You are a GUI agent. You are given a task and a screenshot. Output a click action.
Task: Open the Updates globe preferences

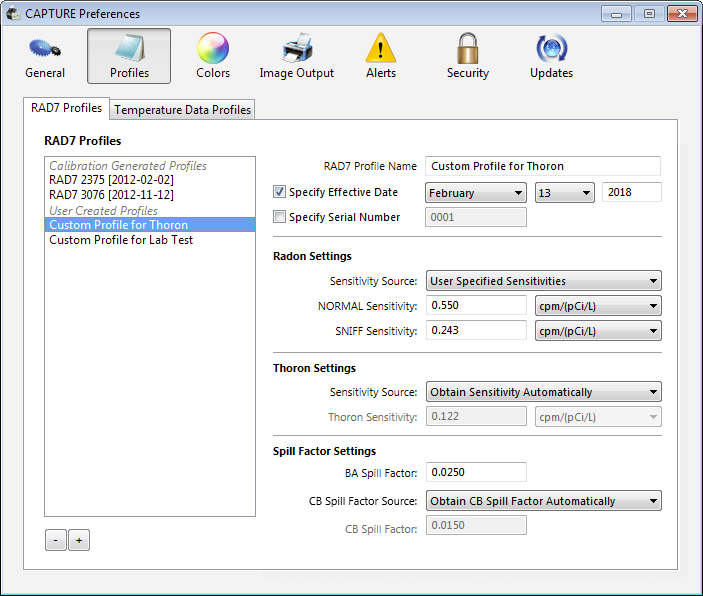tap(551, 56)
